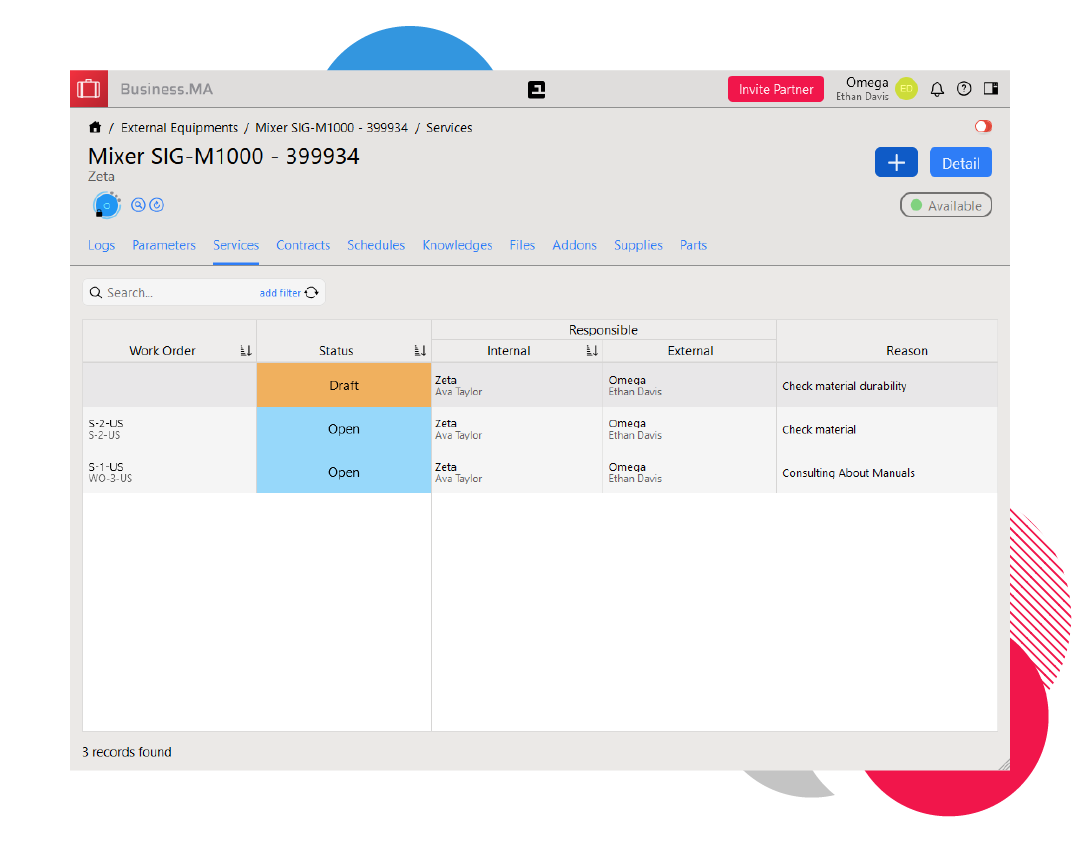Viewport: 1080px width, 841px height.
Task: Toggle the red switch below the header
Action: 983,127
